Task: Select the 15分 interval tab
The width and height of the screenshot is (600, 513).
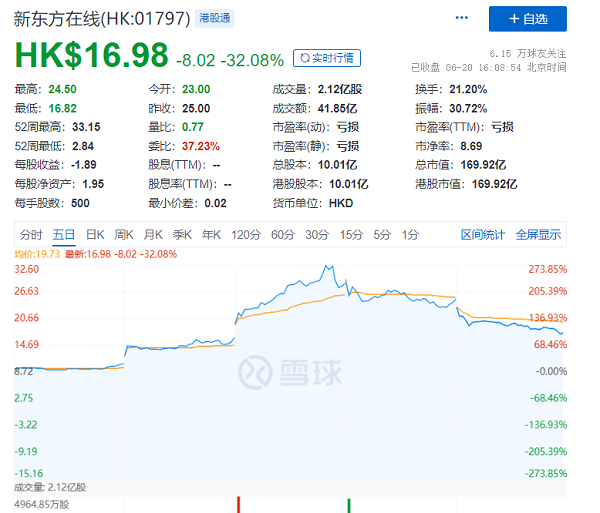Action: click(351, 235)
